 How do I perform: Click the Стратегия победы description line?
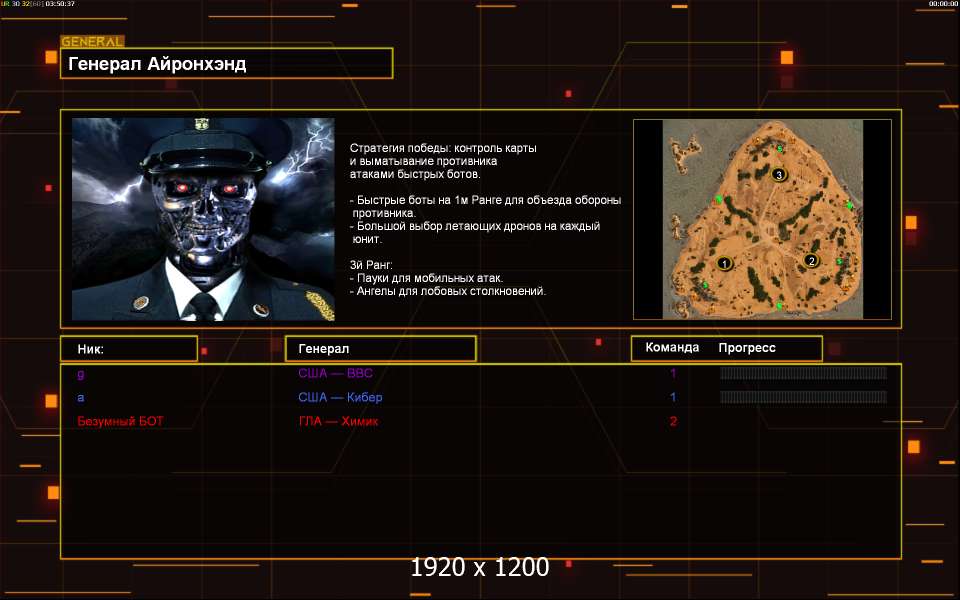pyautogui.click(x=443, y=148)
